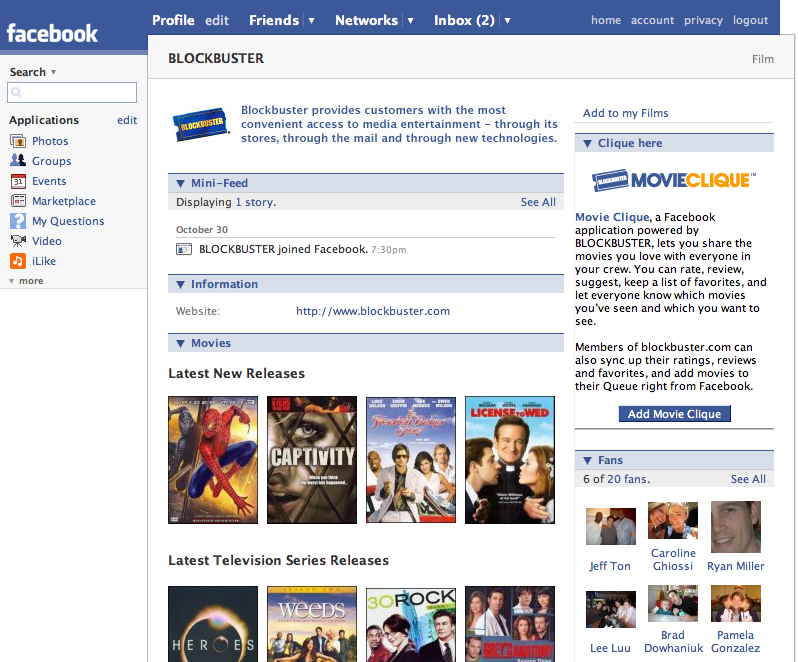The image size is (798, 662).
Task: Open the Networks dropdown arrow
Action: 410,21
